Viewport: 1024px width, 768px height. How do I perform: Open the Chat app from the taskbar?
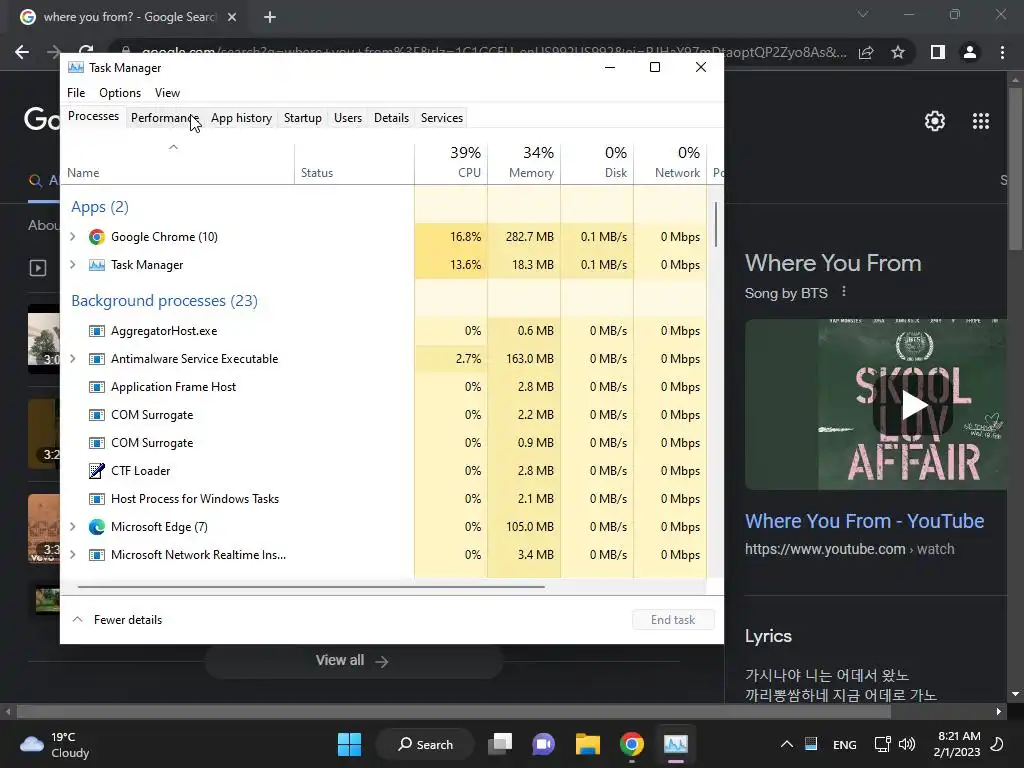[543, 744]
